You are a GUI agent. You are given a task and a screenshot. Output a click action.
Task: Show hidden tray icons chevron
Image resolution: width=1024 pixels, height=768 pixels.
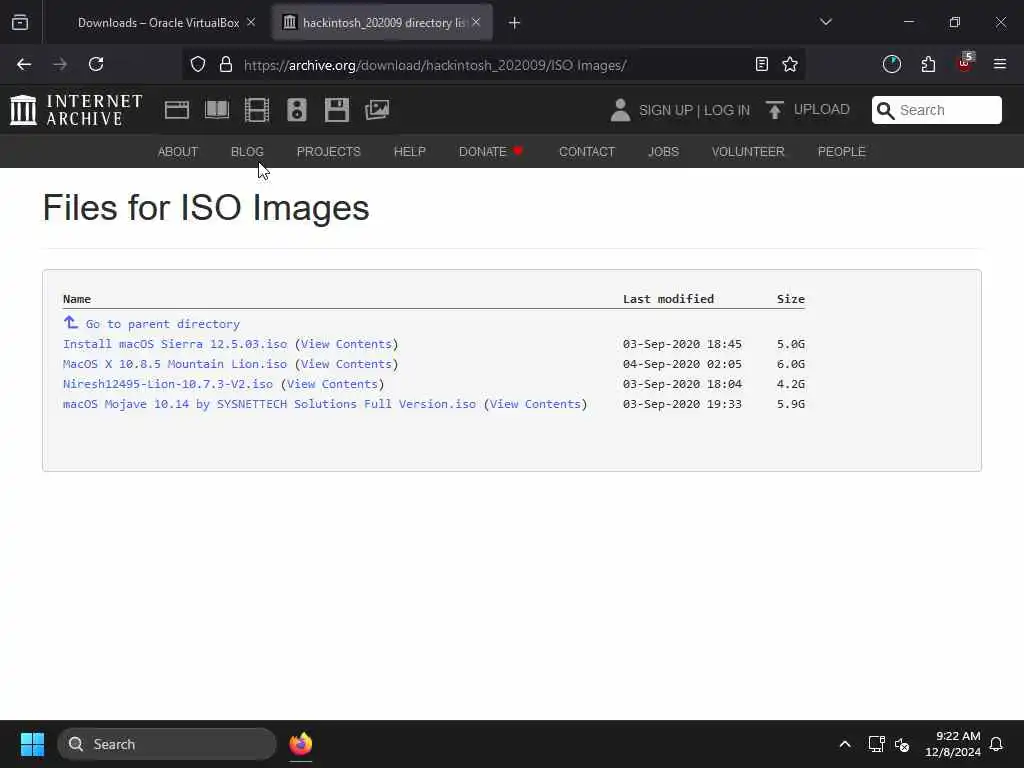[844, 744]
